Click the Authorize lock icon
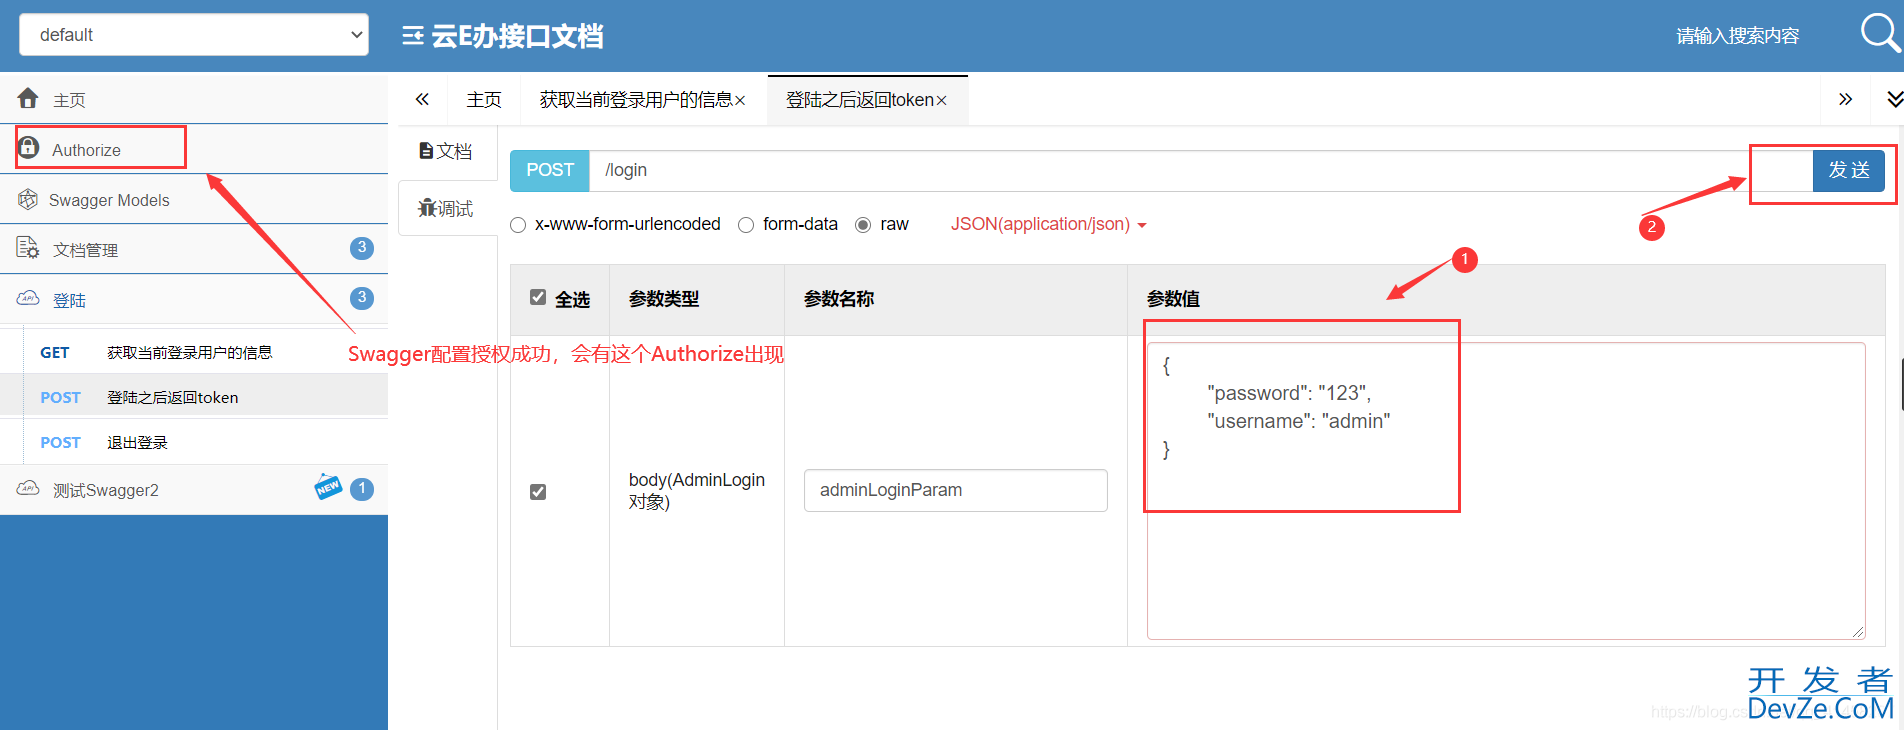 pos(29,148)
